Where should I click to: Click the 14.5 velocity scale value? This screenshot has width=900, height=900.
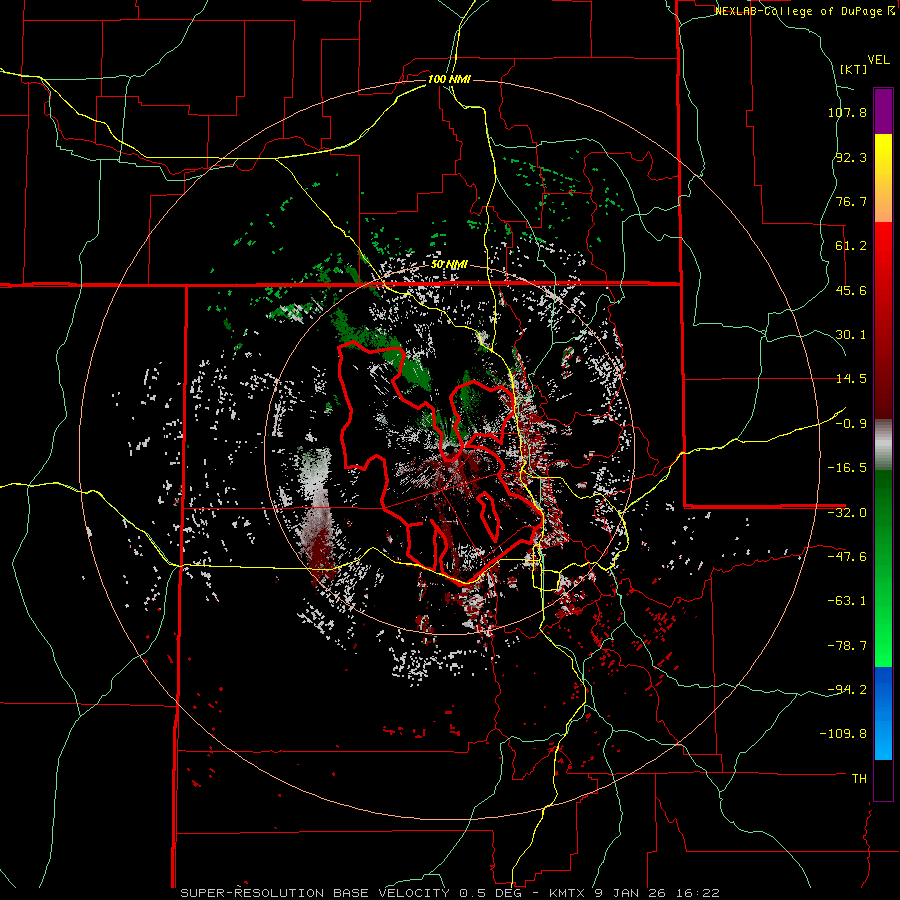click(x=851, y=379)
